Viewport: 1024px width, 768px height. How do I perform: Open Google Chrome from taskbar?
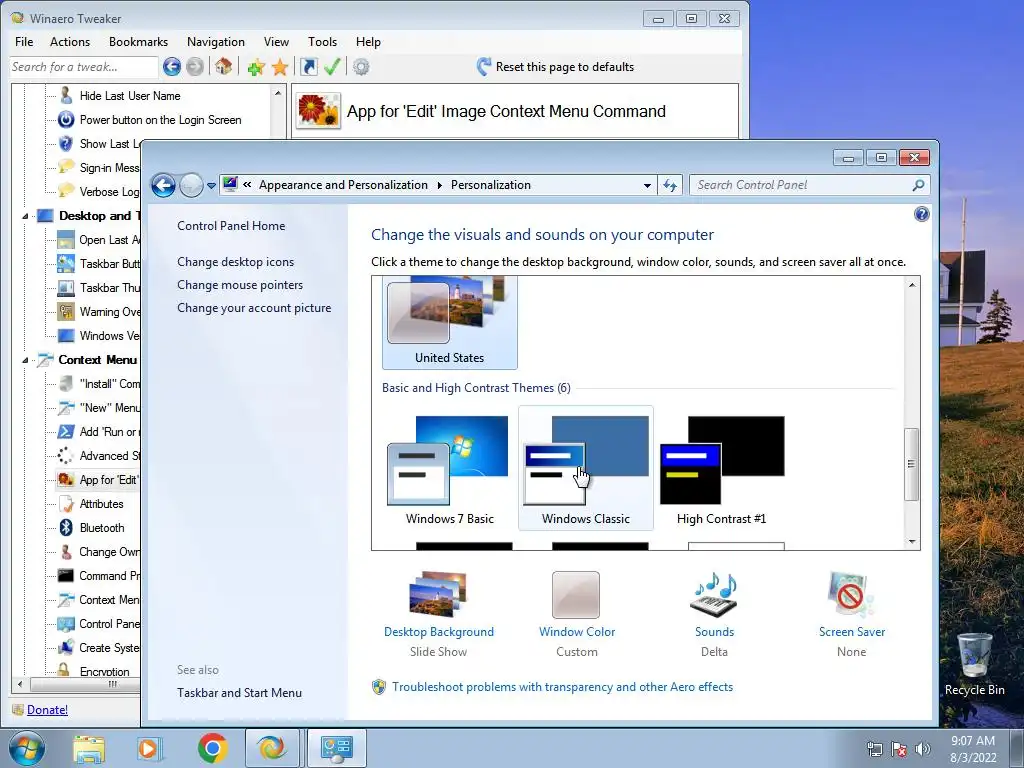pyautogui.click(x=212, y=748)
